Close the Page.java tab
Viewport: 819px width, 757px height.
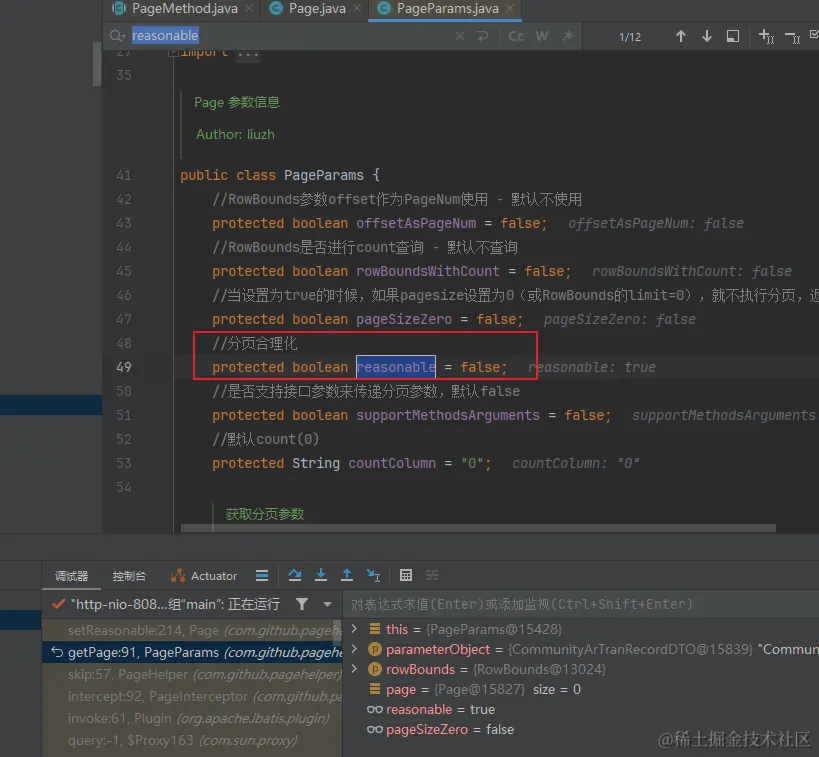pyautogui.click(x=357, y=8)
